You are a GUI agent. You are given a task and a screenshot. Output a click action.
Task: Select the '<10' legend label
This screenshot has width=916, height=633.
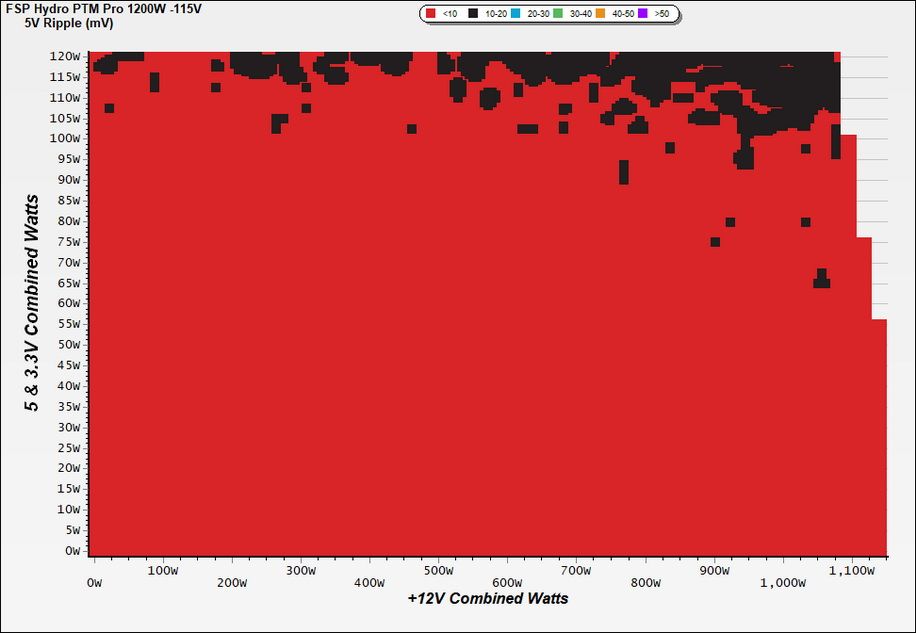click(450, 13)
